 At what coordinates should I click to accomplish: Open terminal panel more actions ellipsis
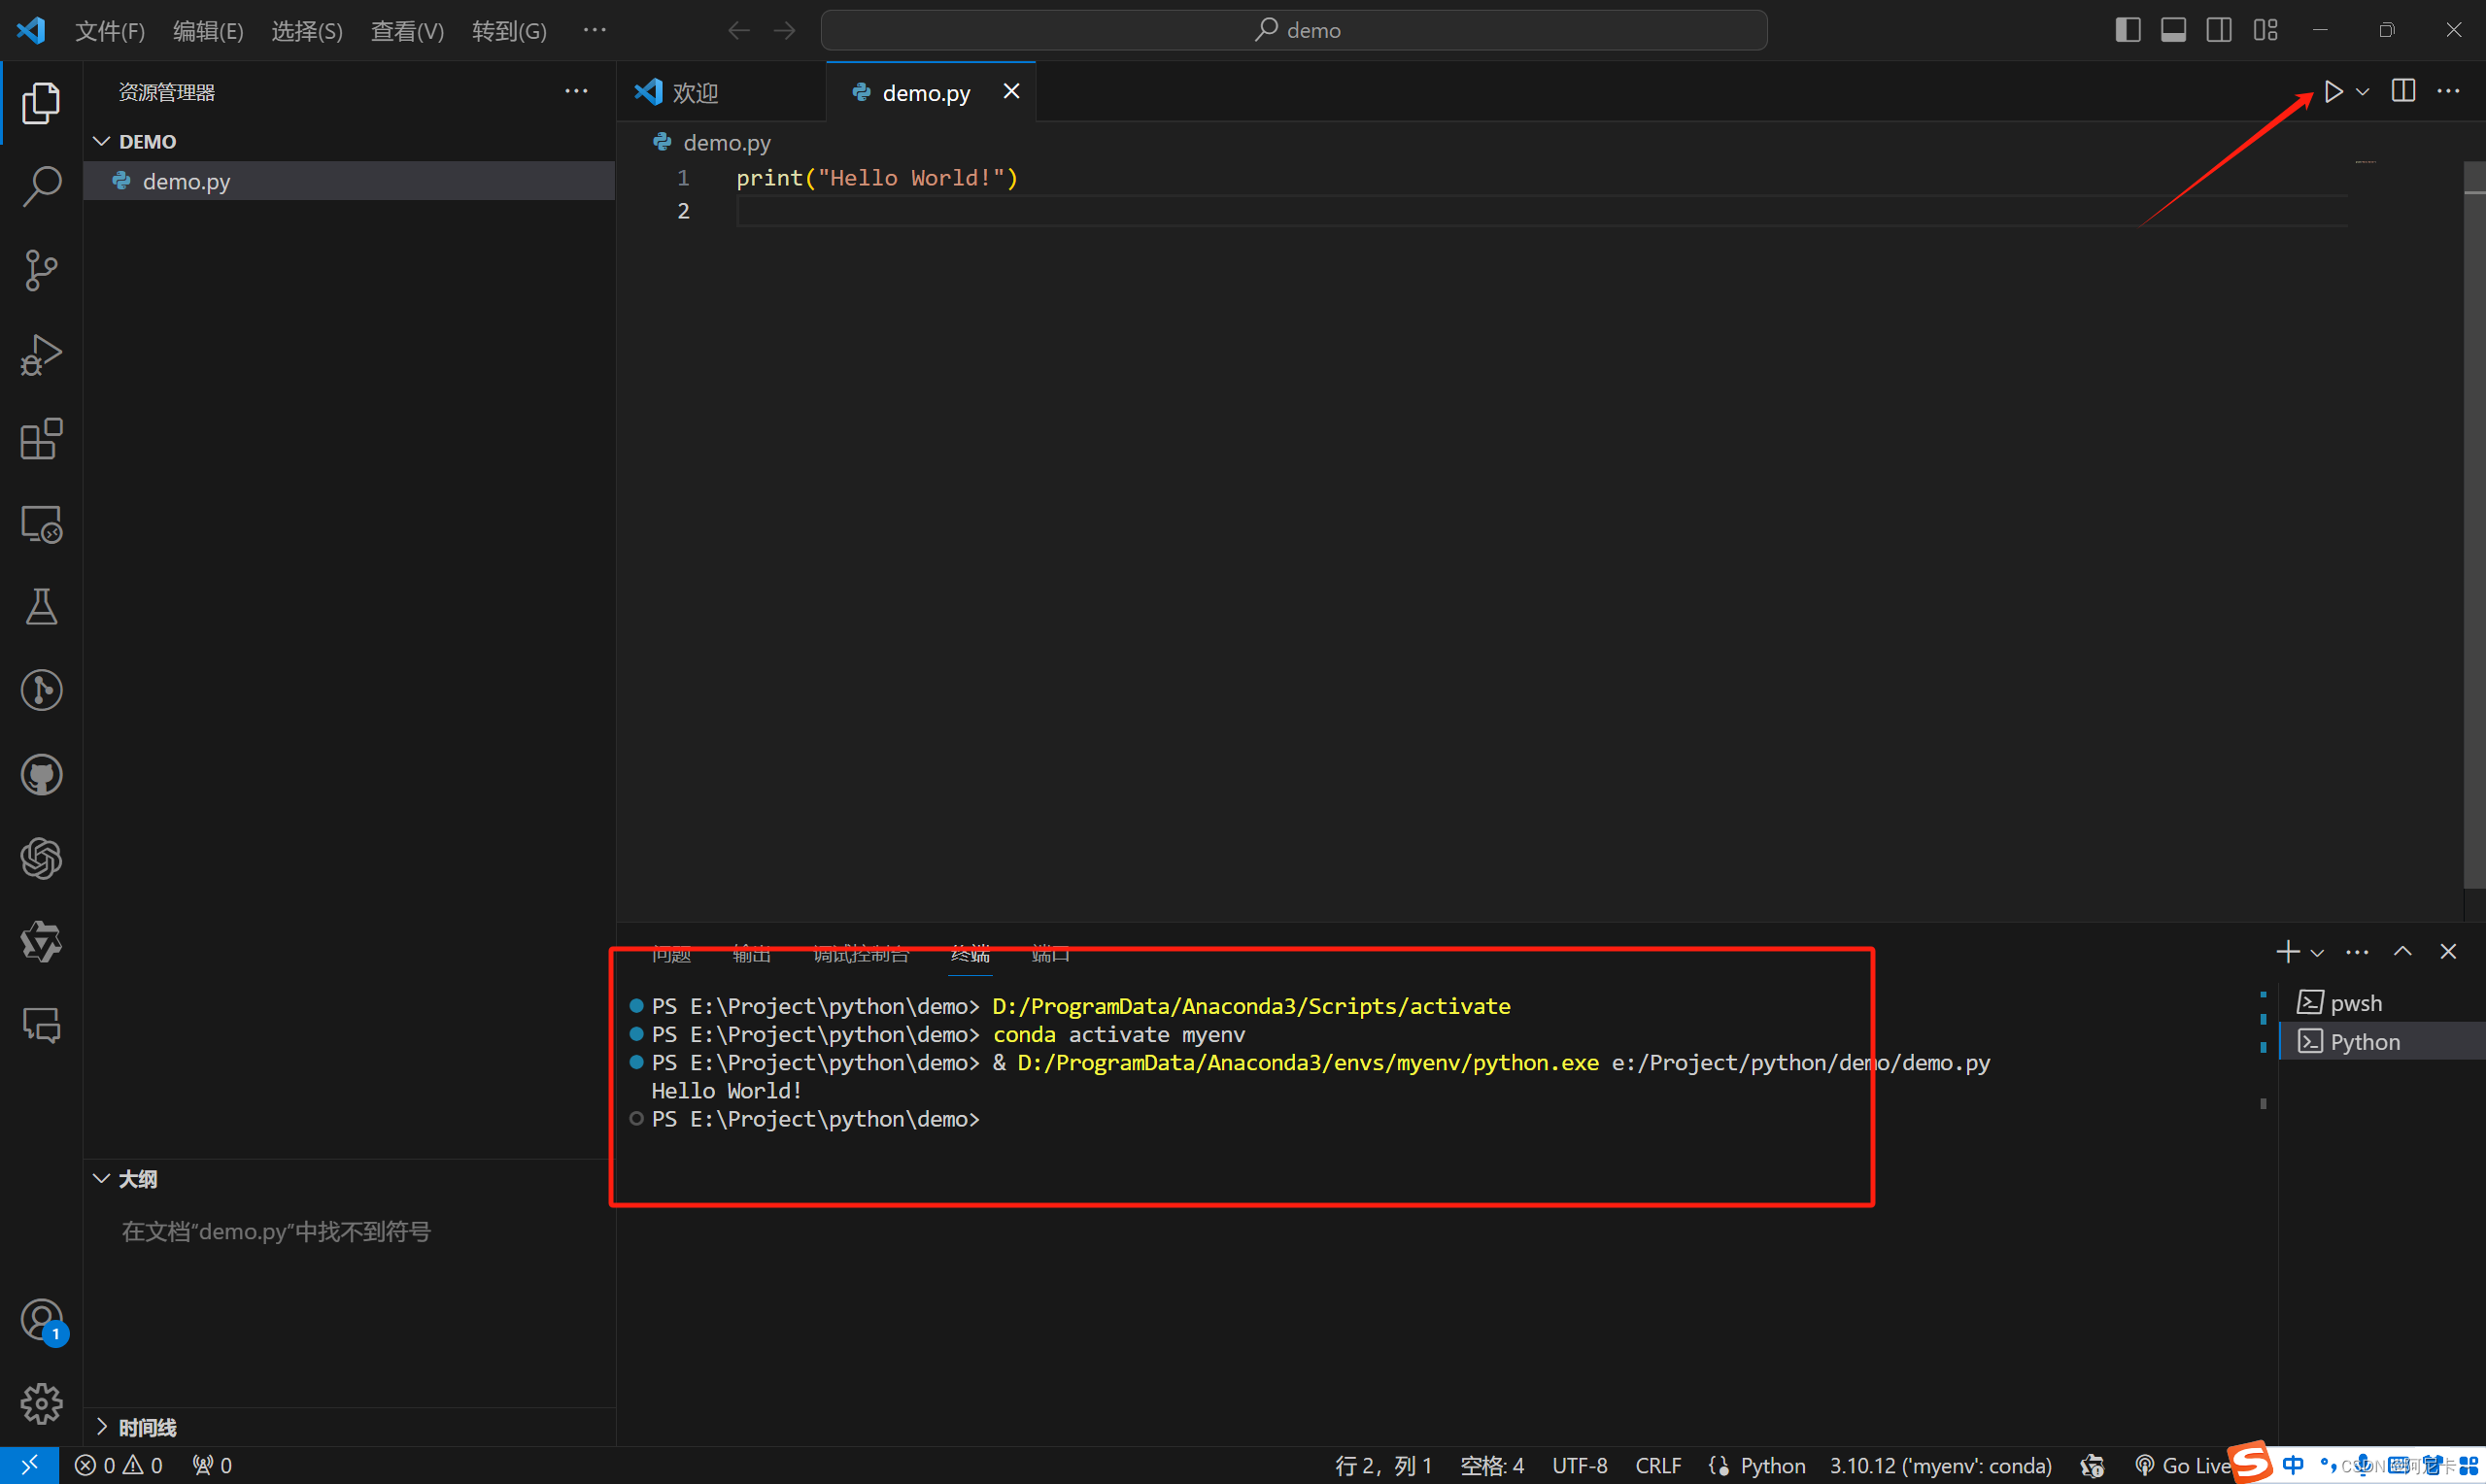coord(2357,952)
